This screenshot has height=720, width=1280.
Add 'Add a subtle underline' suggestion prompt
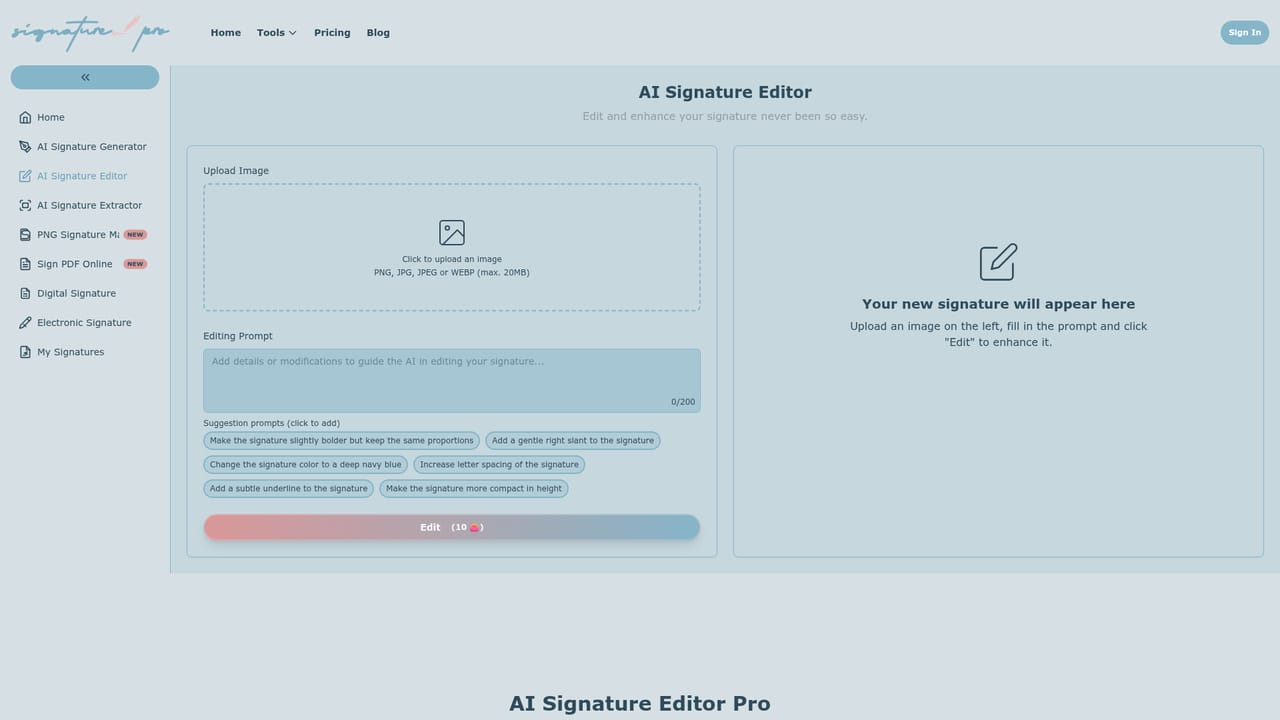[x=288, y=488]
